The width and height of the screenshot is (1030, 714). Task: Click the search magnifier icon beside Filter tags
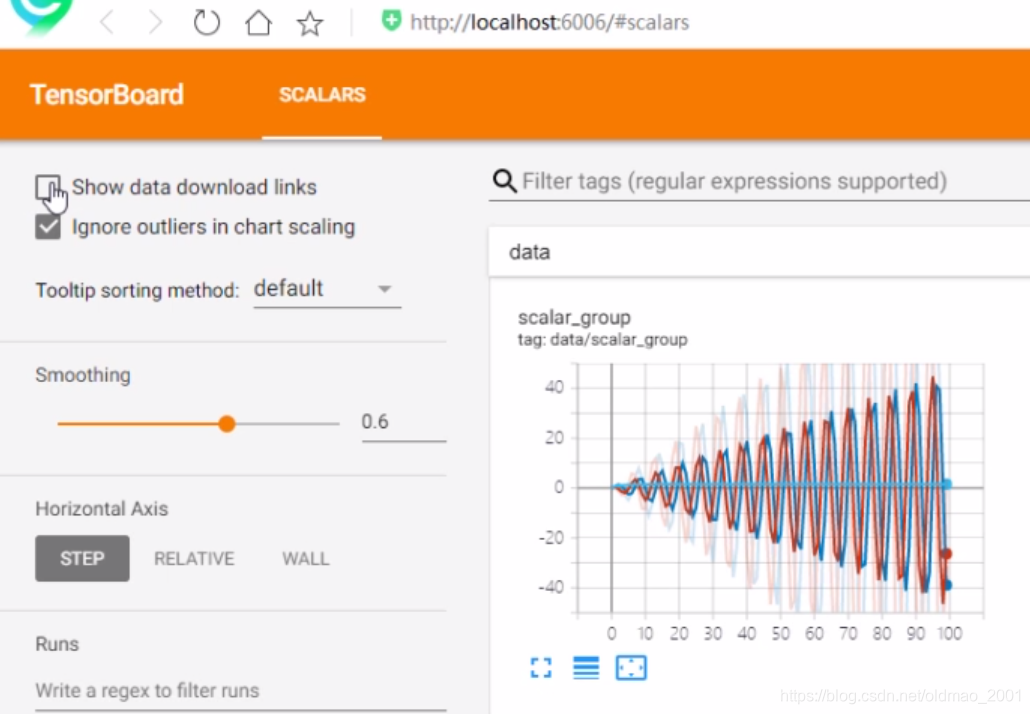pos(504,181)
